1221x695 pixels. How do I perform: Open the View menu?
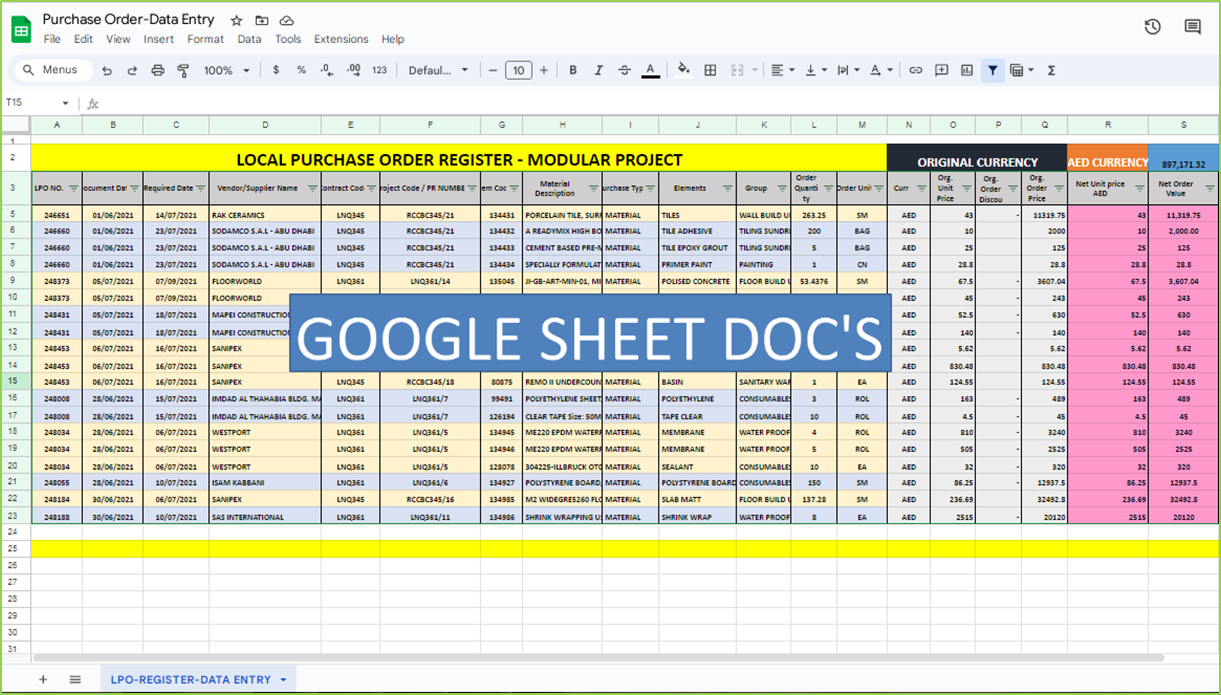coord(118,39)
